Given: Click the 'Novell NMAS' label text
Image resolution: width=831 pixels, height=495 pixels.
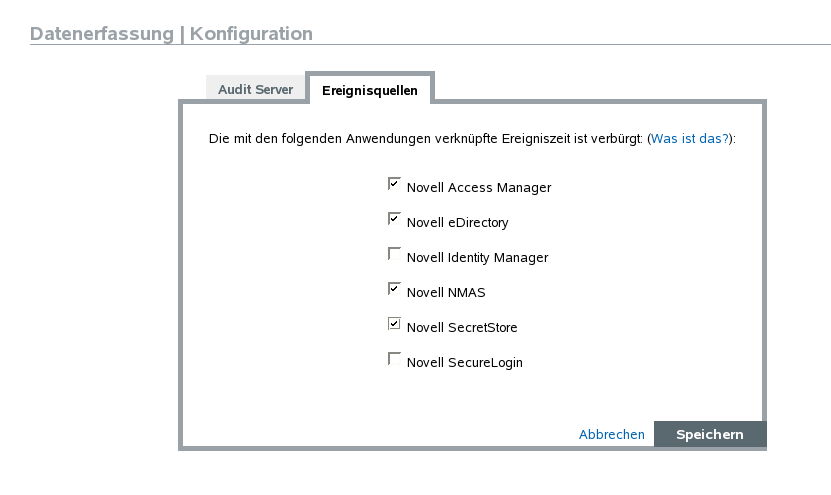Looking at the screenshot, I should [446, 293].
